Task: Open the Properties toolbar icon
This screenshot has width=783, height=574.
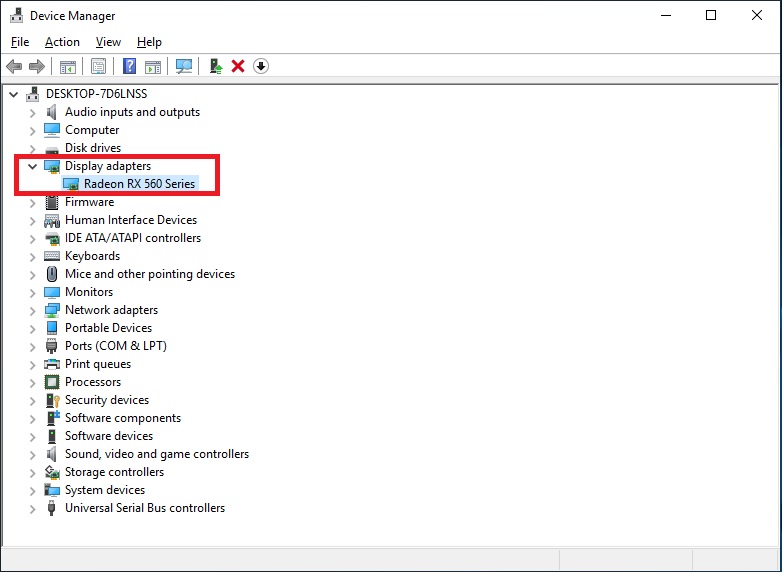Action: (x=98, y=66)
